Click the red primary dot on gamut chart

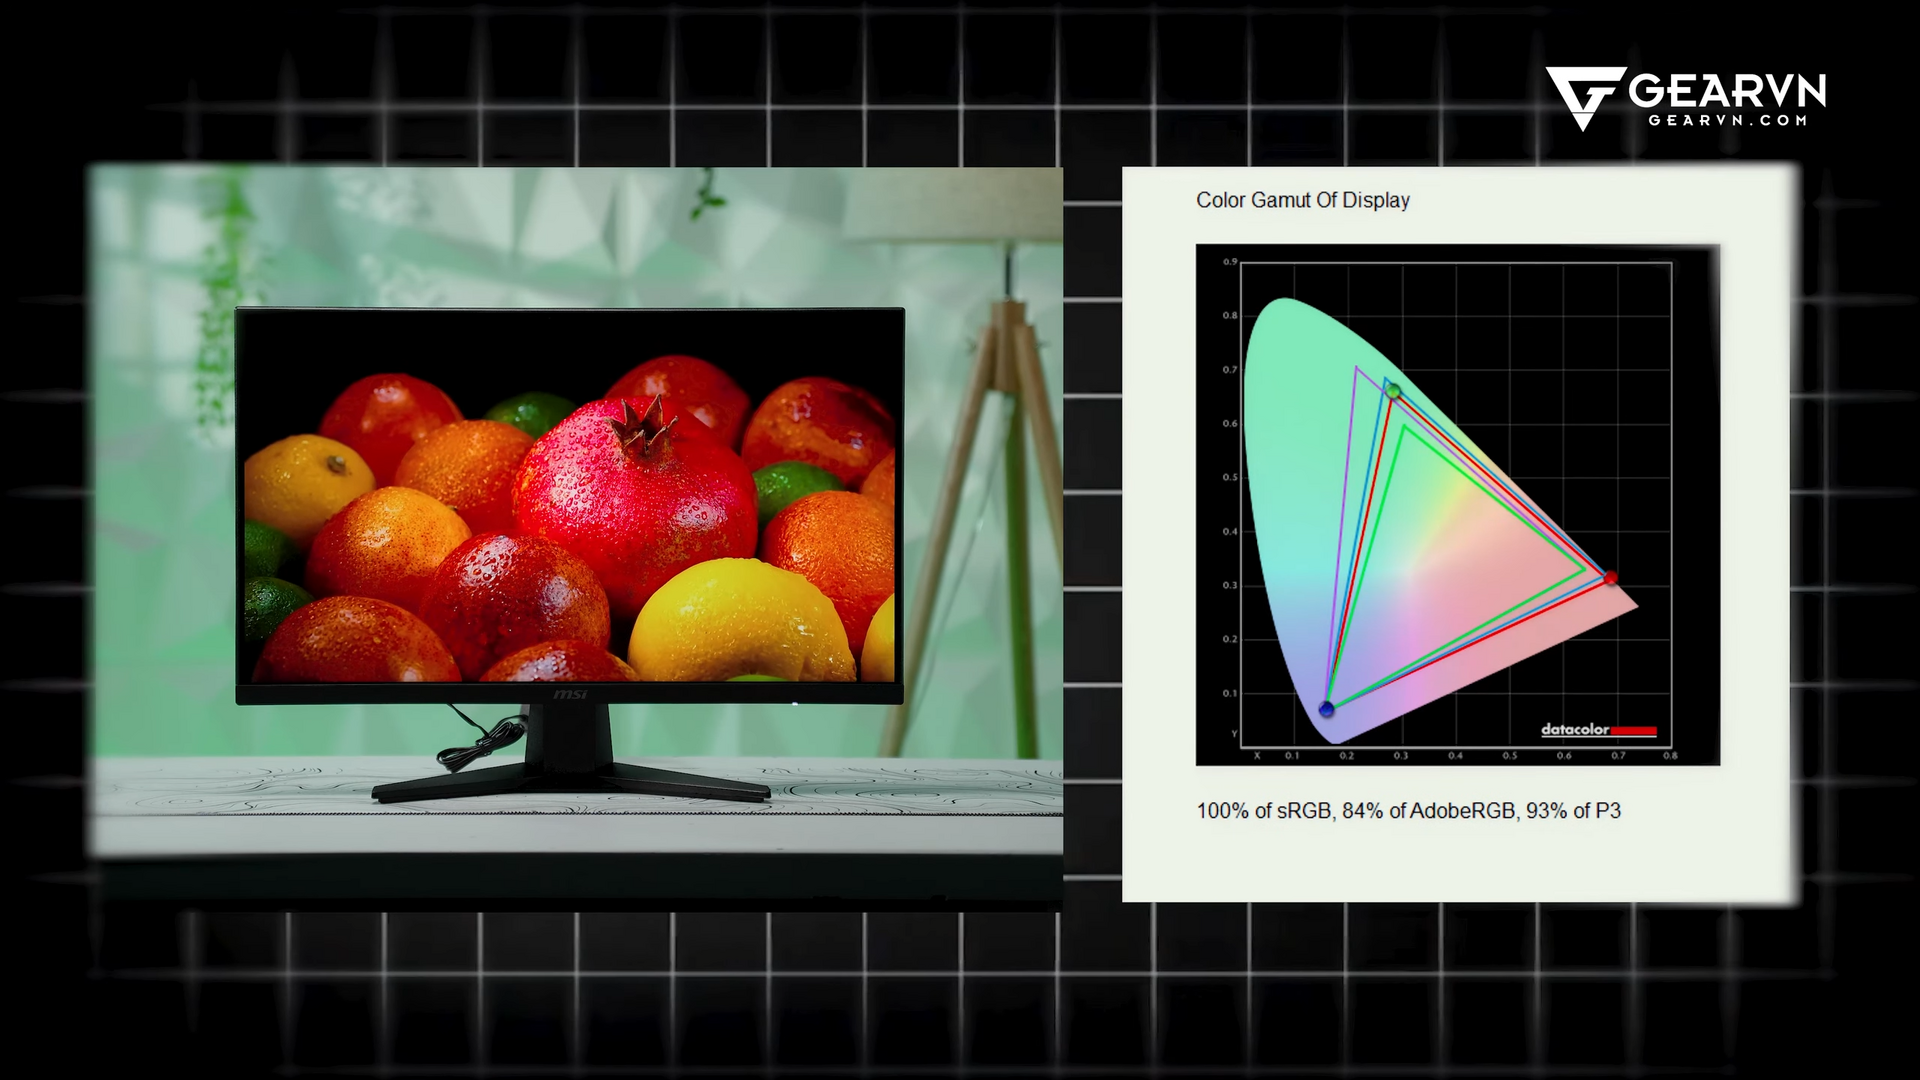point(1610,578)
